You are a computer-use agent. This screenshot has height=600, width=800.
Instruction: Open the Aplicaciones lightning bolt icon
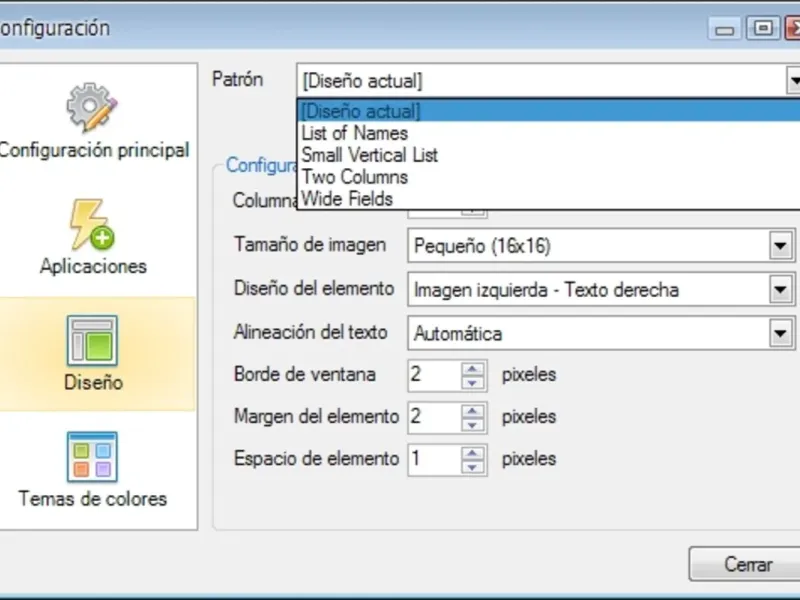click(x=92, y=224)
